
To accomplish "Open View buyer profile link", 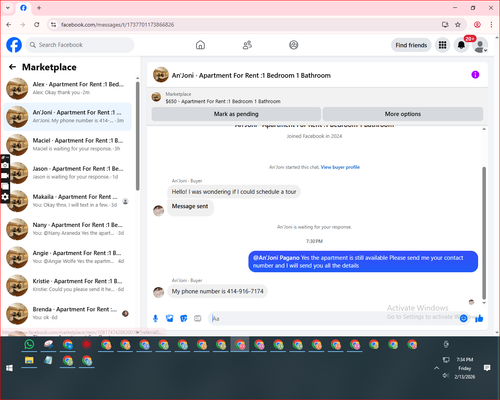I will (x=340, y=167).
